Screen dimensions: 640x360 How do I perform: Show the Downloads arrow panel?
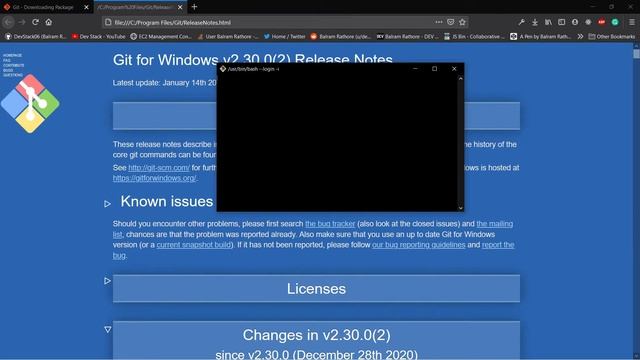click(535, 22)
